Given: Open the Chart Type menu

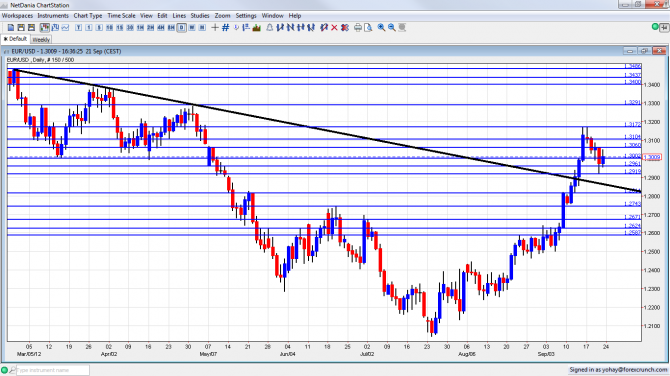Looking at the screenshot, I should click(88, 15).
